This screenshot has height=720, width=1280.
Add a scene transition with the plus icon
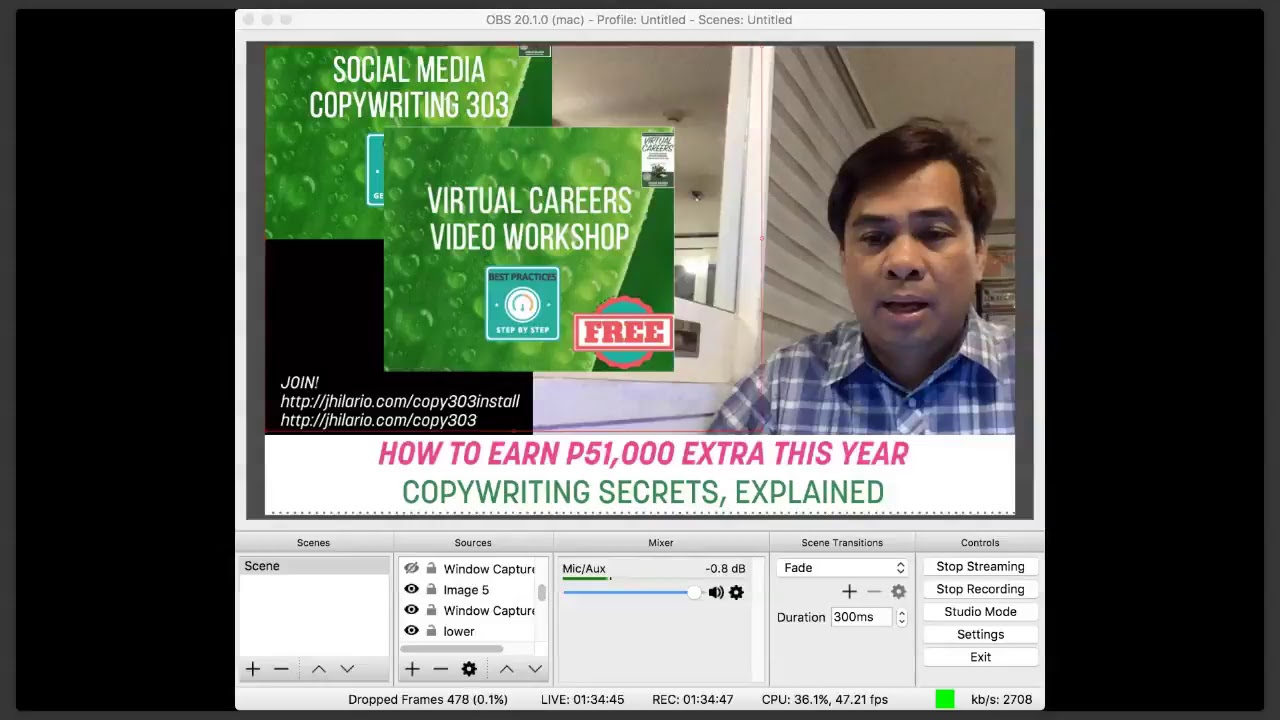(849, 592)
